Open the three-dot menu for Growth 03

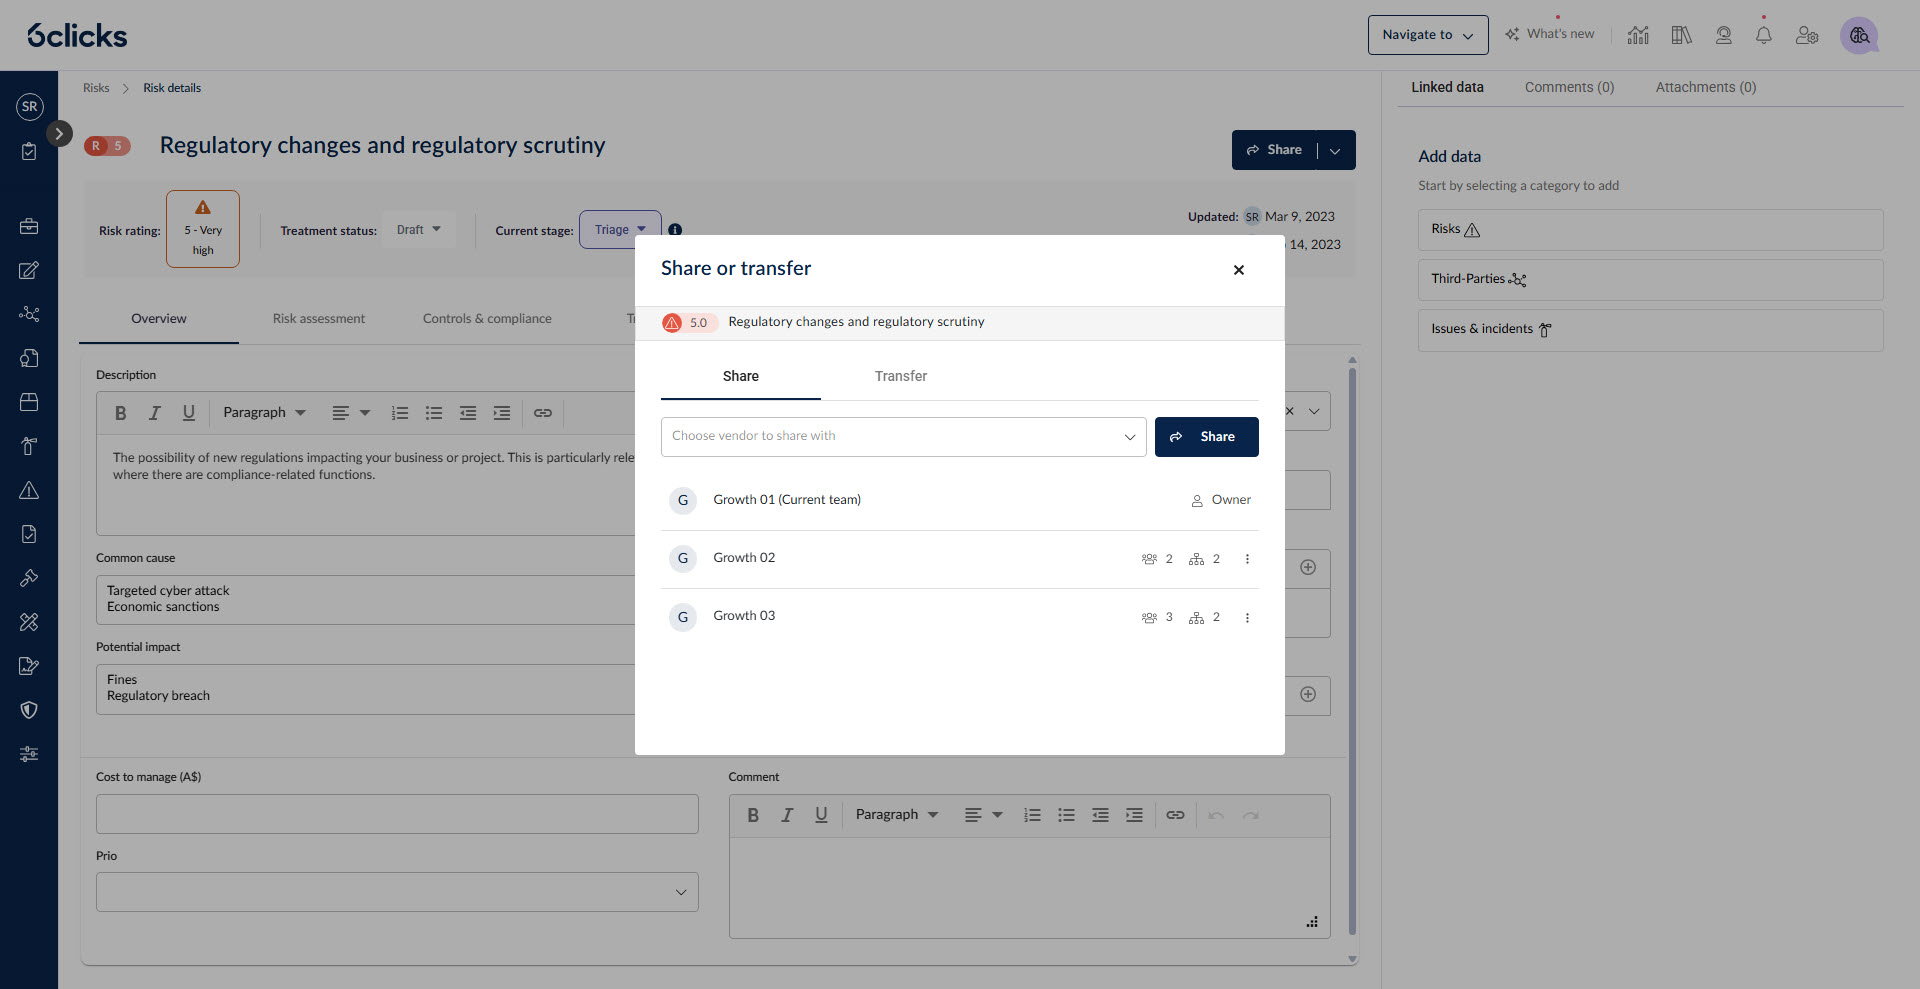tap(1247, 618)
